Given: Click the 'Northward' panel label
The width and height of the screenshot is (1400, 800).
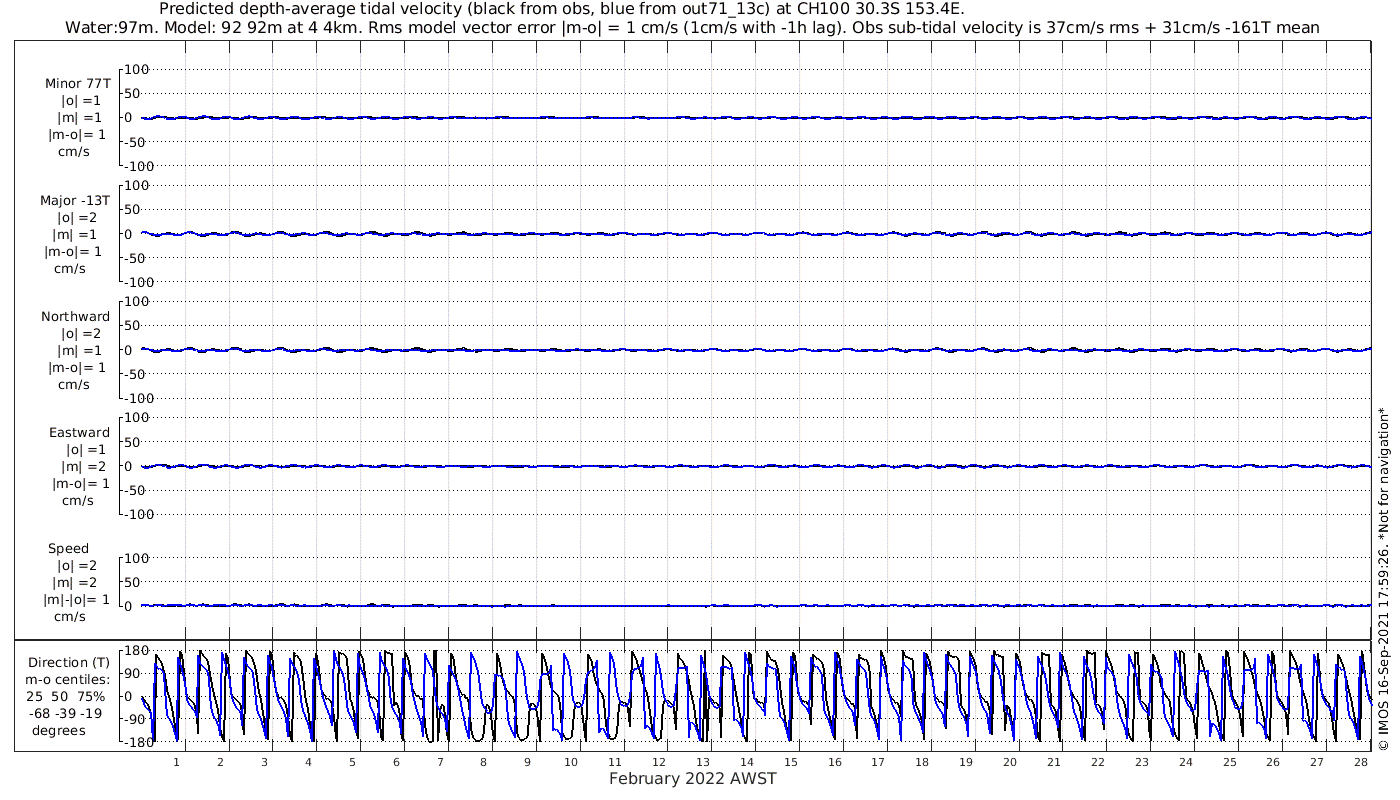Looking at the screenshot, I should [x=76, y=317].
